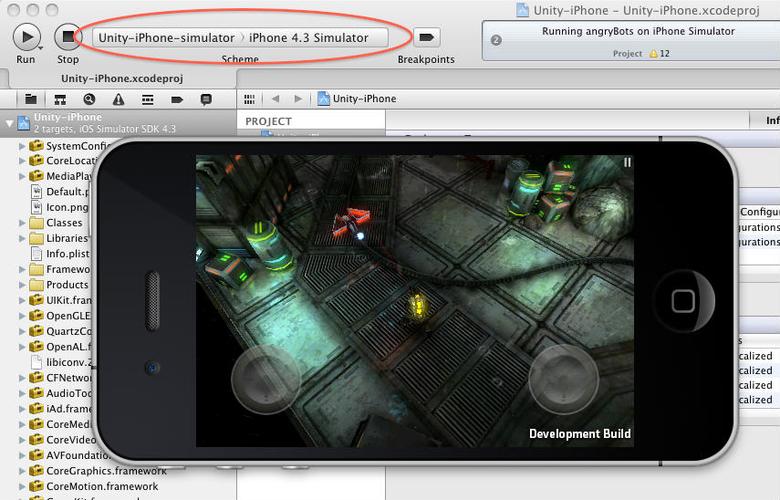
Task: Expand the SystemConfiguration framework row
Action: pos(22,146)
